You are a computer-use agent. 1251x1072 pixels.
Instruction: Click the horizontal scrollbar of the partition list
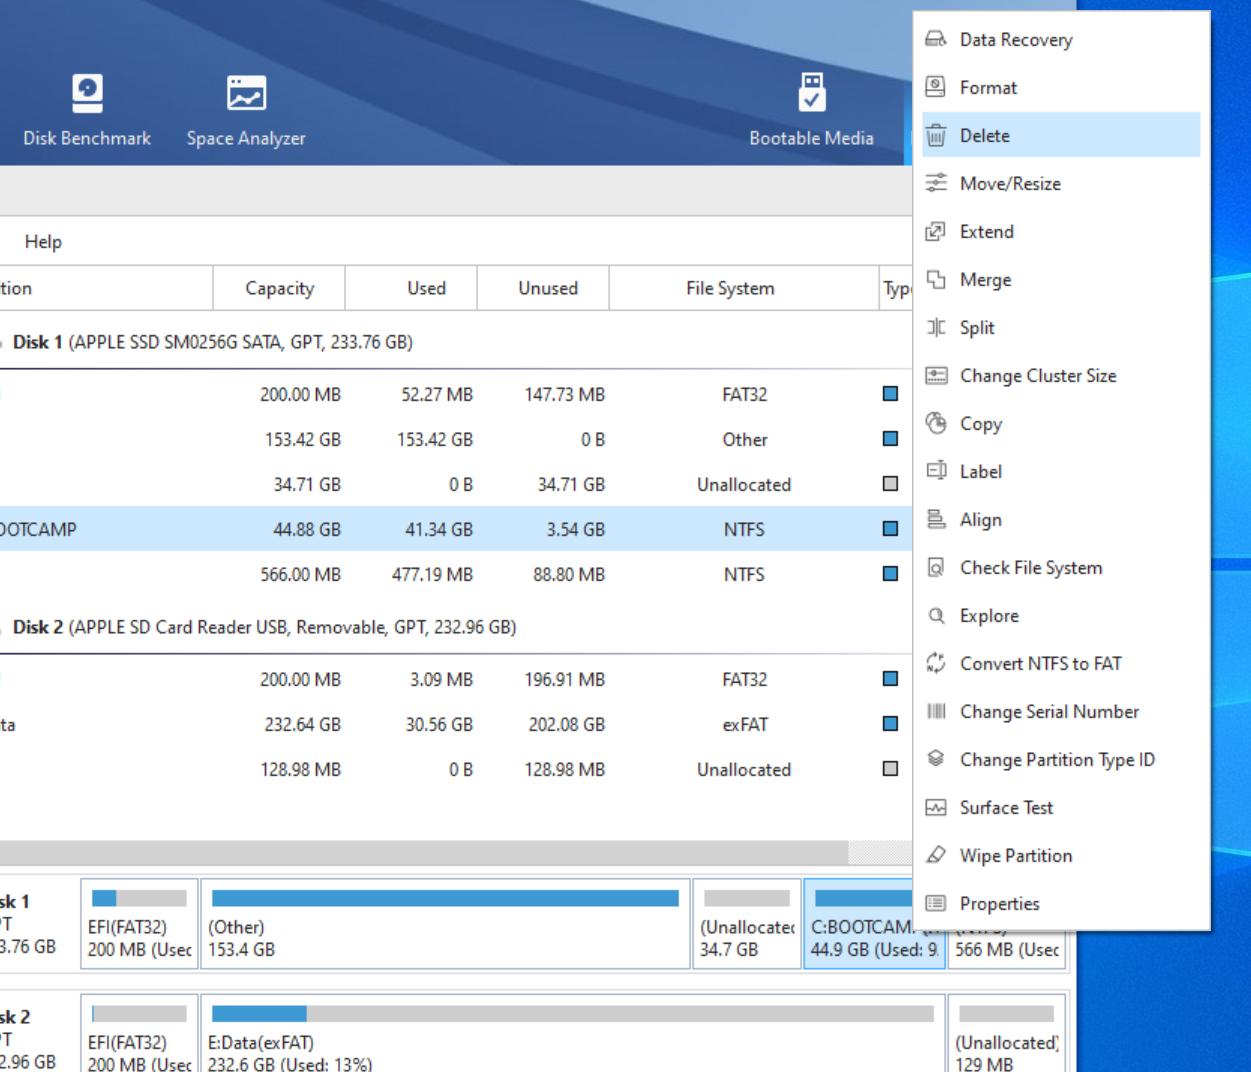pyautogui.click(x=424, y=852)
